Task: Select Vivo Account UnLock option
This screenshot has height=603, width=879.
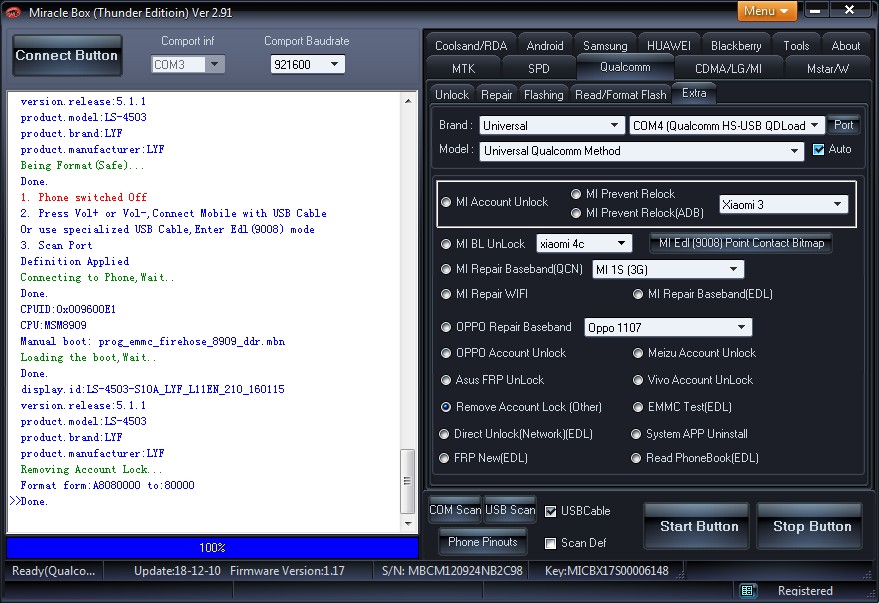Action: pyautogui.click(x=637, y=380)
